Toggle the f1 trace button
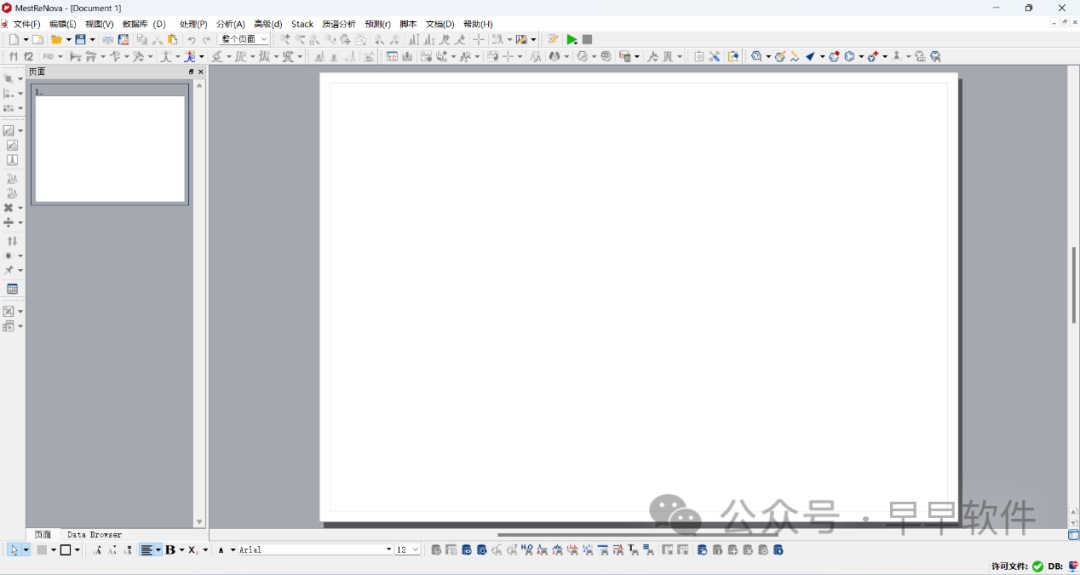The image size is (1080, 575). [13, 57]
